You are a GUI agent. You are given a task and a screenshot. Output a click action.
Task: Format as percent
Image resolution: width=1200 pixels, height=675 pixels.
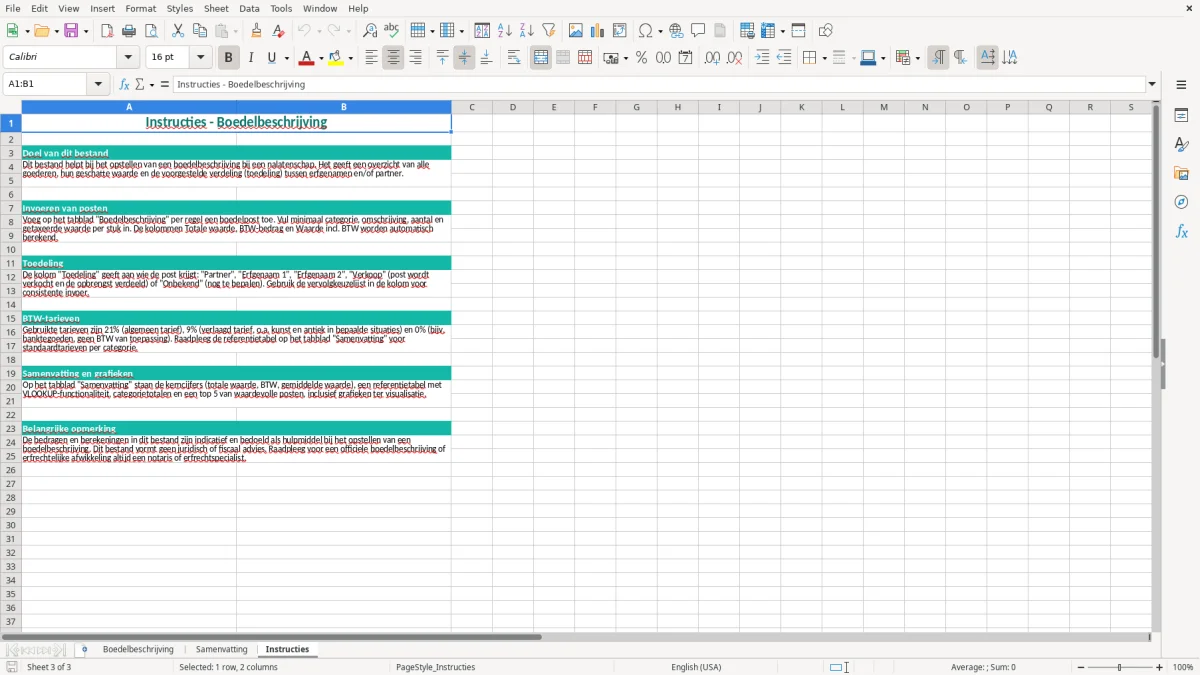(x=641, y=58)
